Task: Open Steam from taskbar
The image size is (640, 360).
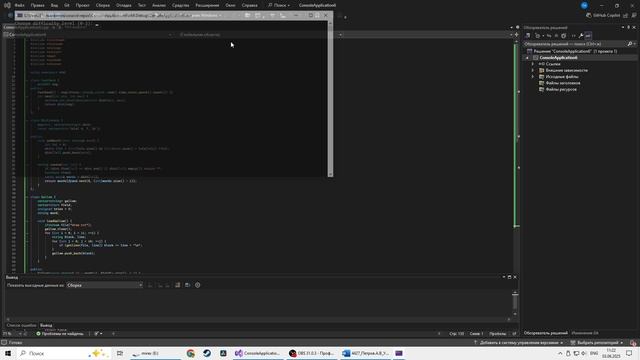Action: point(207,353)
